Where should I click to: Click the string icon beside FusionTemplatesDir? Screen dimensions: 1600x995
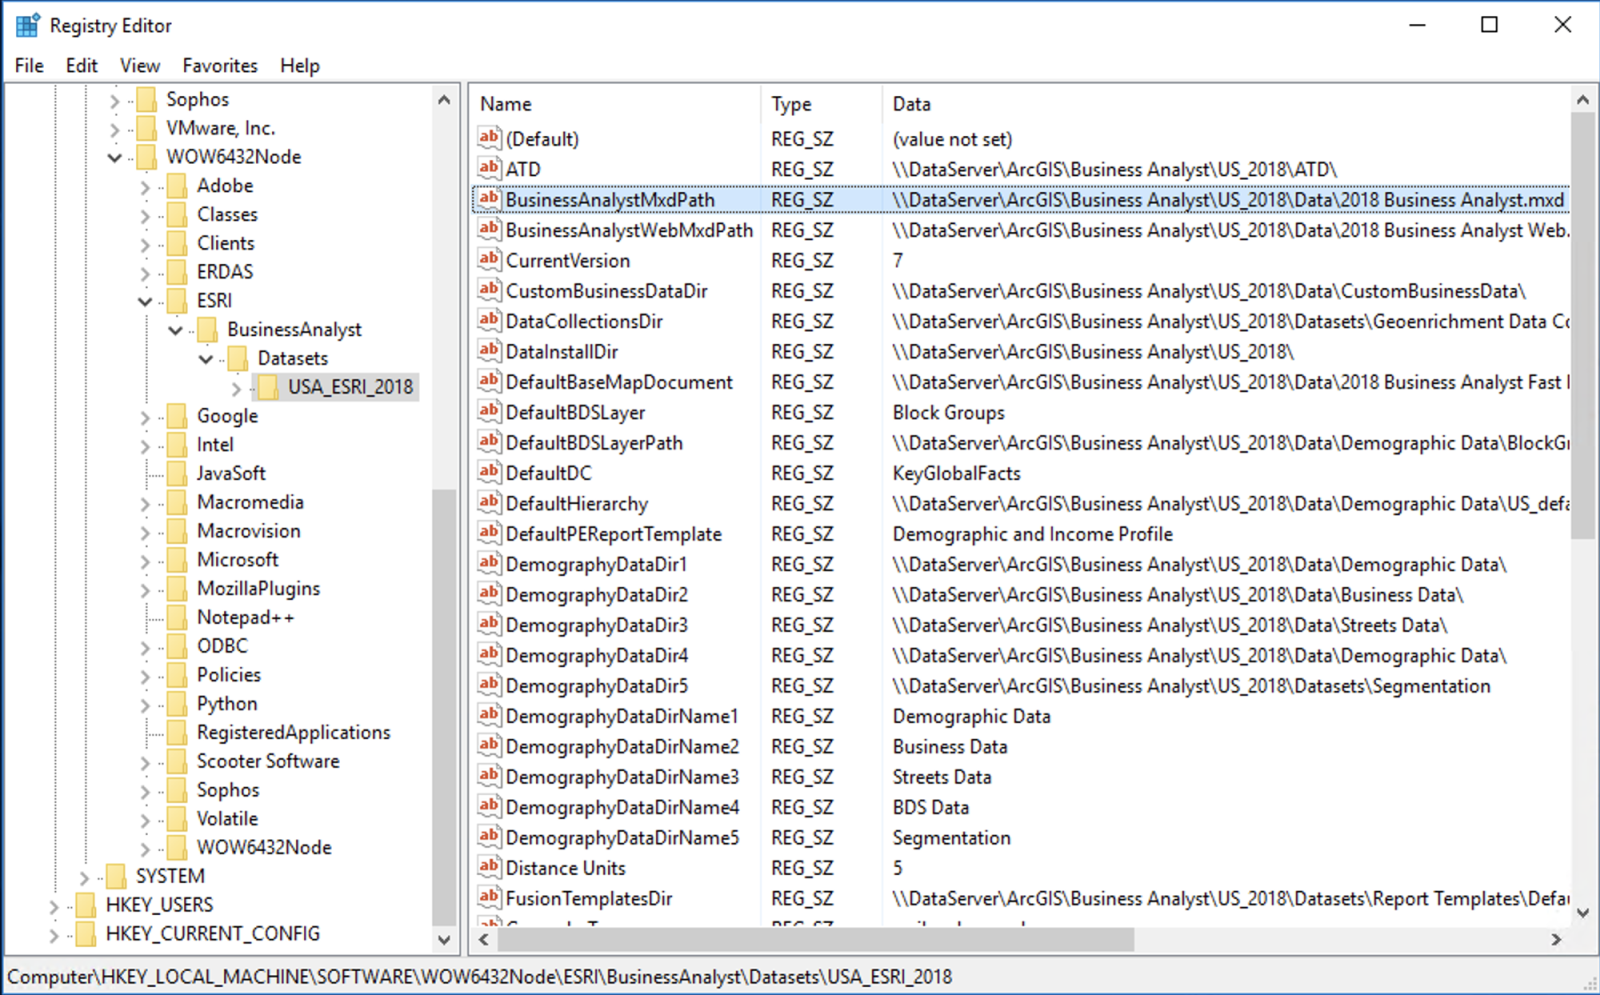click(x=489, y=897)
